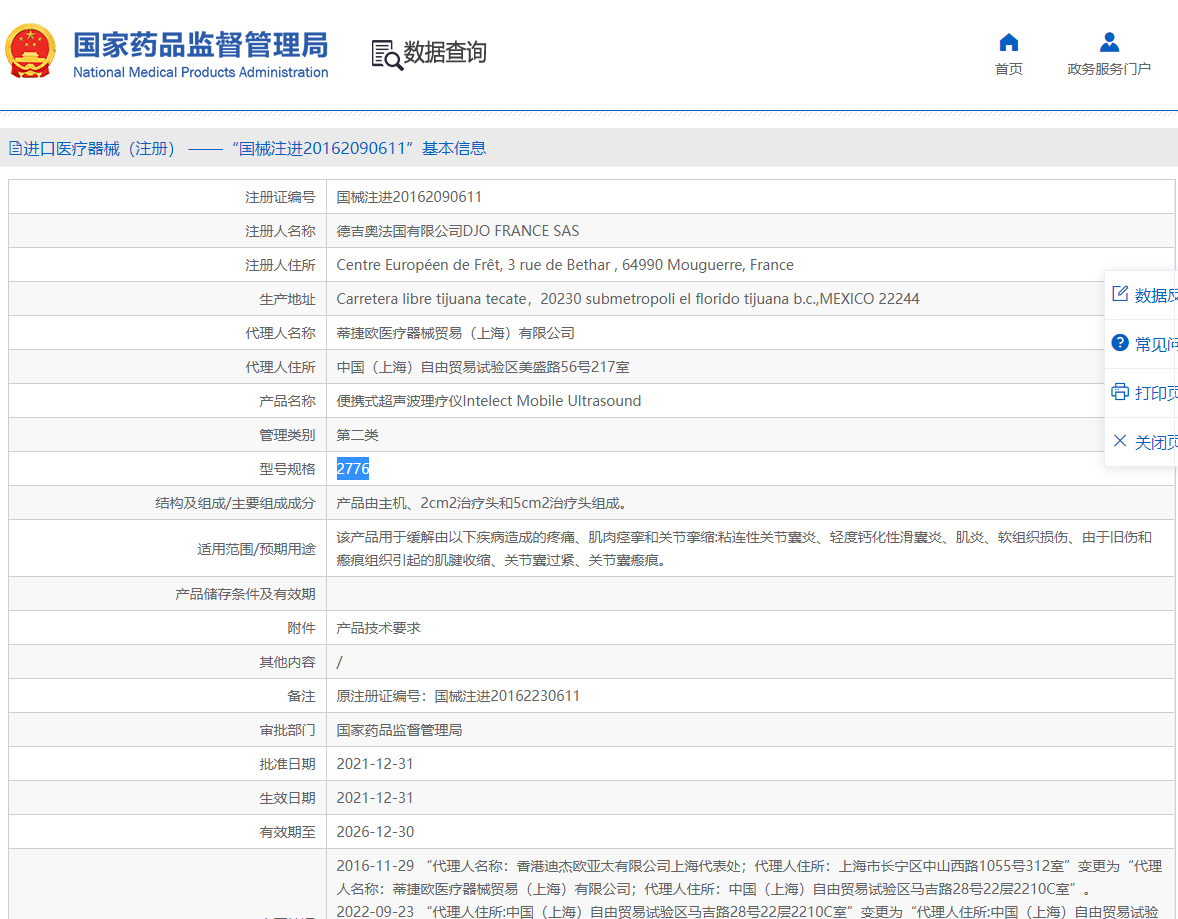This screenshot has width=1178, height=919.
Task: Click management category value 第二类
Action: pyautogui.click(x=357, y=435)
